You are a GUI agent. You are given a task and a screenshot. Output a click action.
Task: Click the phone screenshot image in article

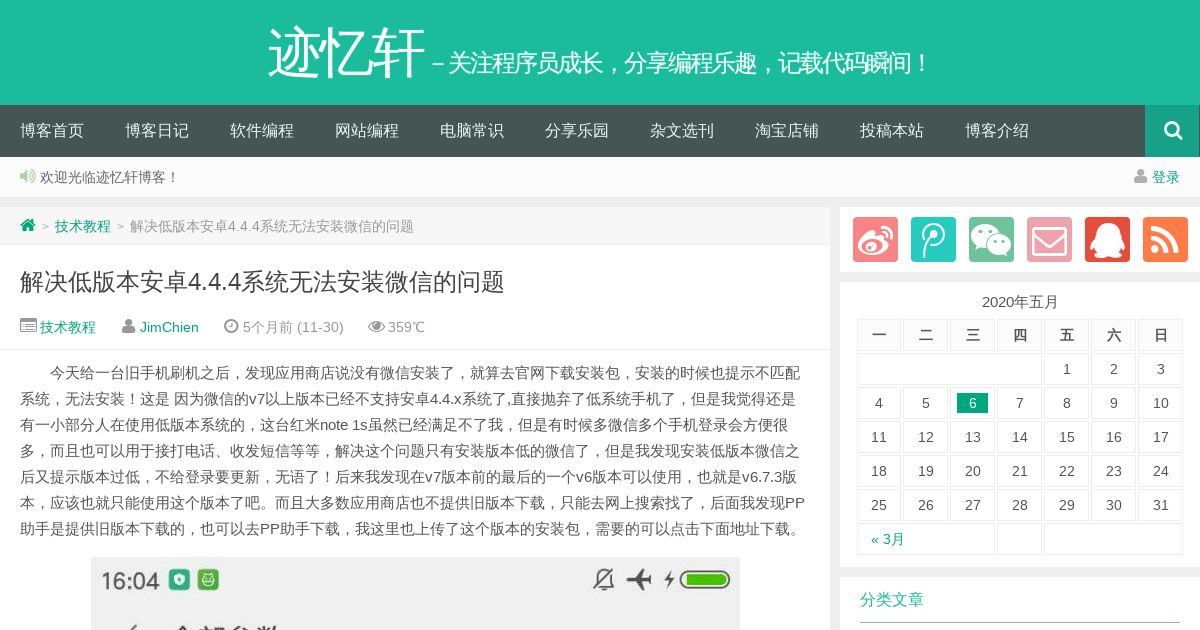pyautogui.click(x=415, y=593)
